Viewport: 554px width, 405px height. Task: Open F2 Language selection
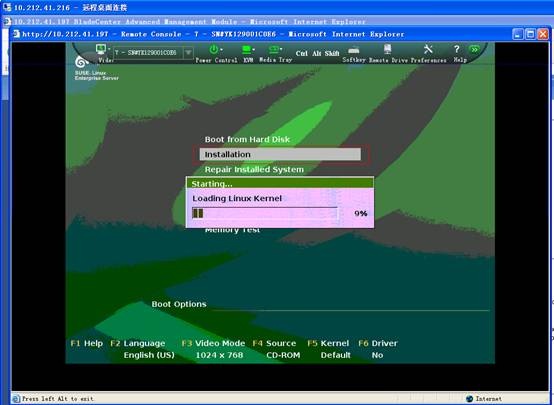(138, 343)
